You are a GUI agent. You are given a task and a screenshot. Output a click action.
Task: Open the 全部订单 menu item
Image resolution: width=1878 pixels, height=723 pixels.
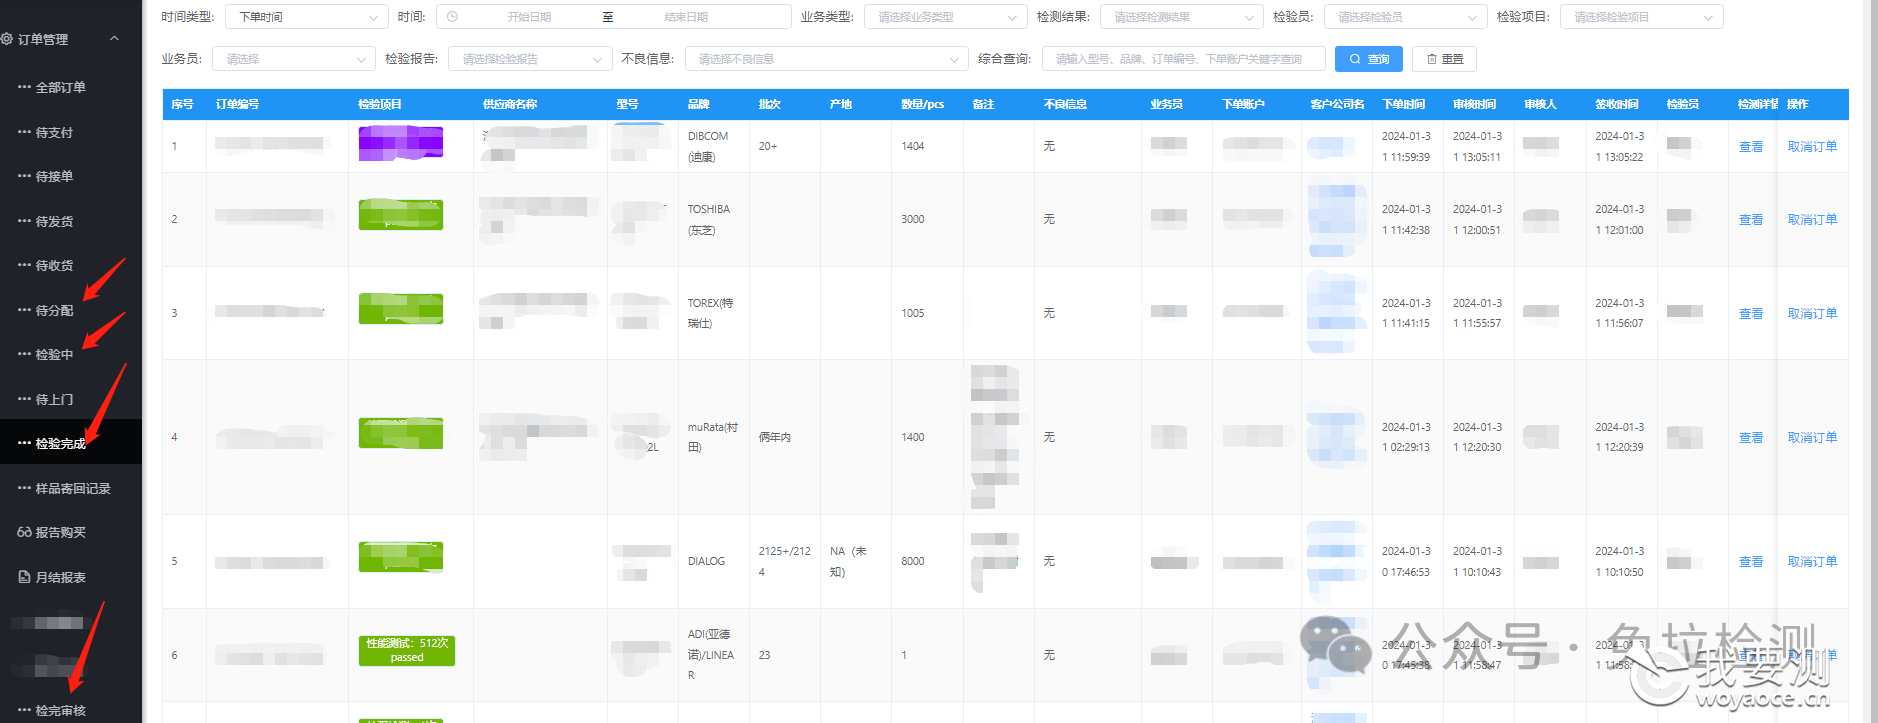coord(60,88)
